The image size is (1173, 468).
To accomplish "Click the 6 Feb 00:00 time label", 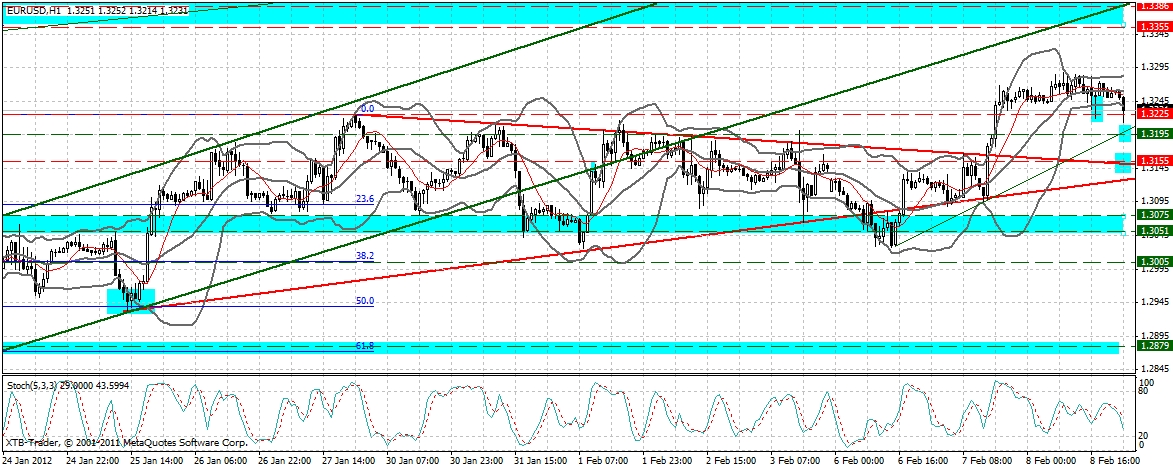I will pyautogui.click(x=860, y=461).
